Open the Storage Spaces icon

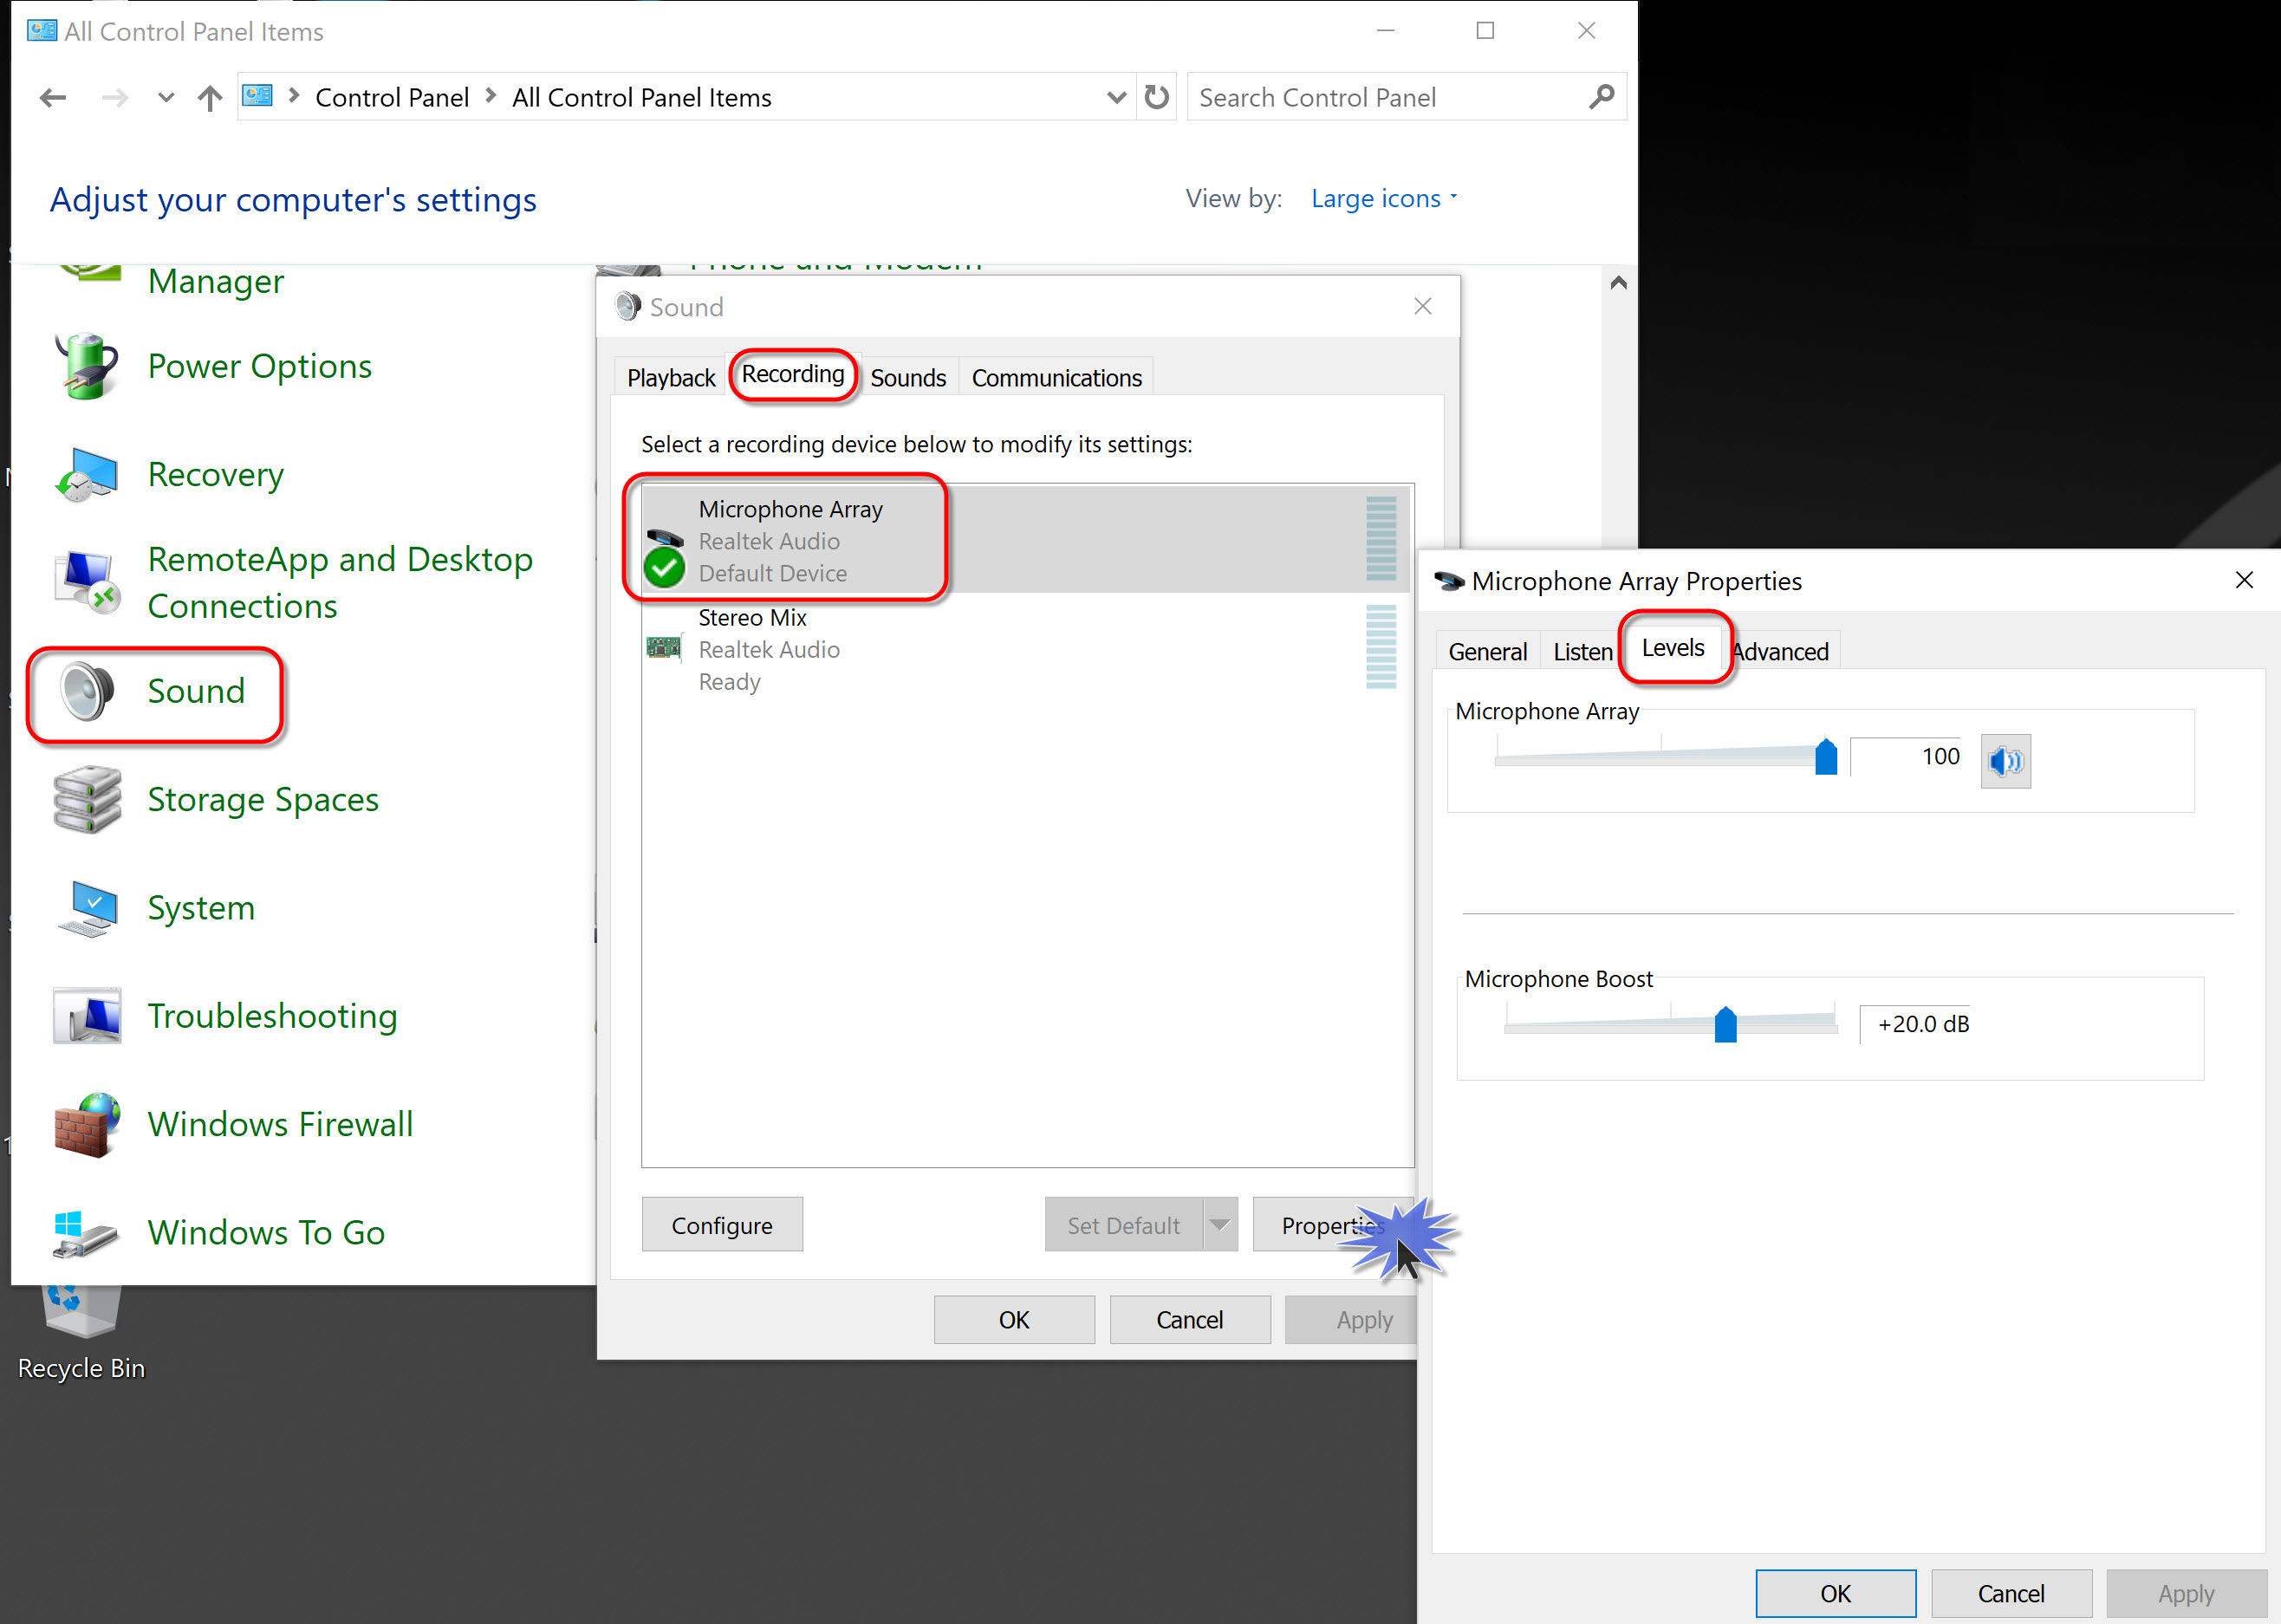(87, 799)
